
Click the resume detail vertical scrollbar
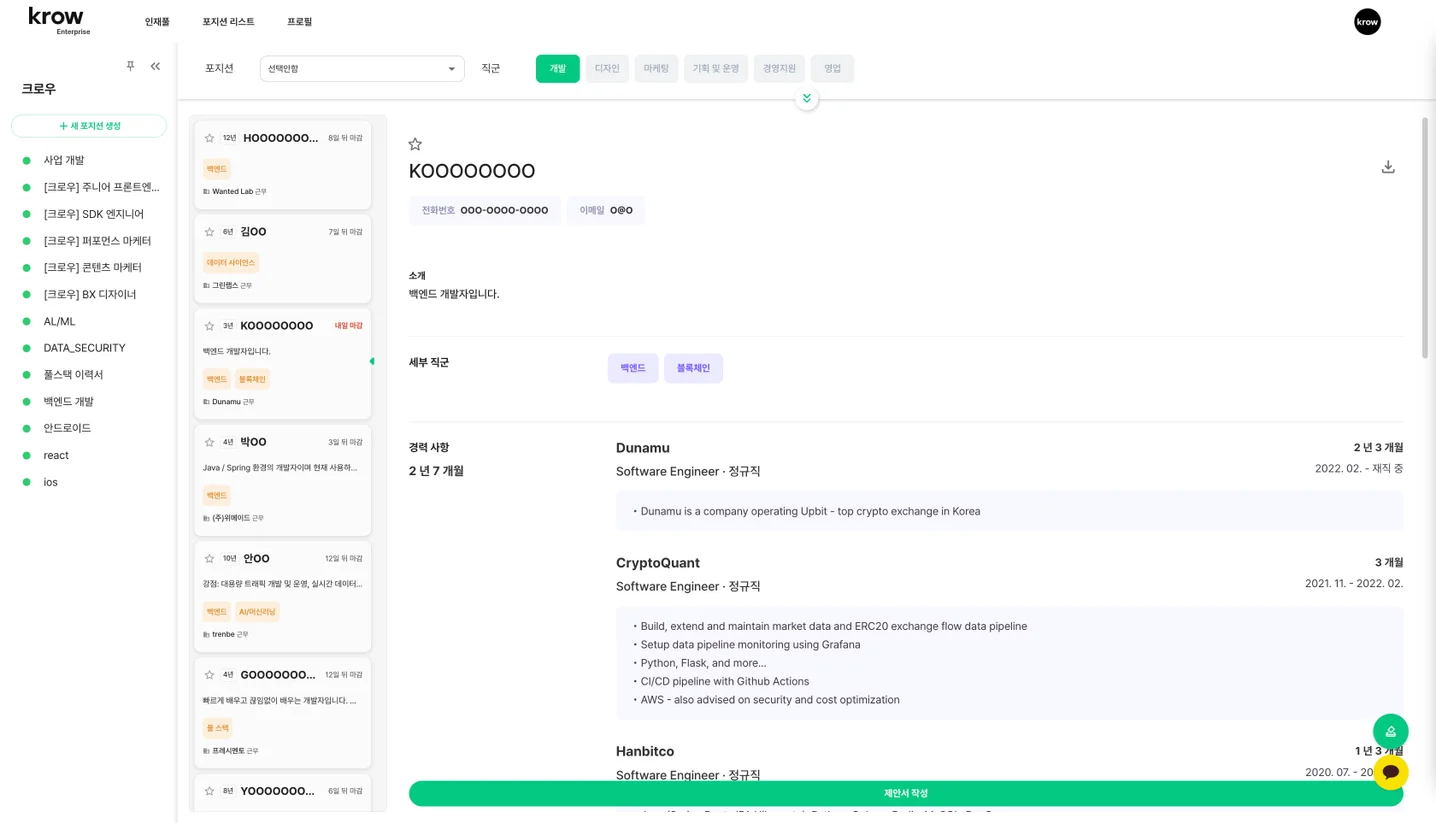coord(1425,238)
